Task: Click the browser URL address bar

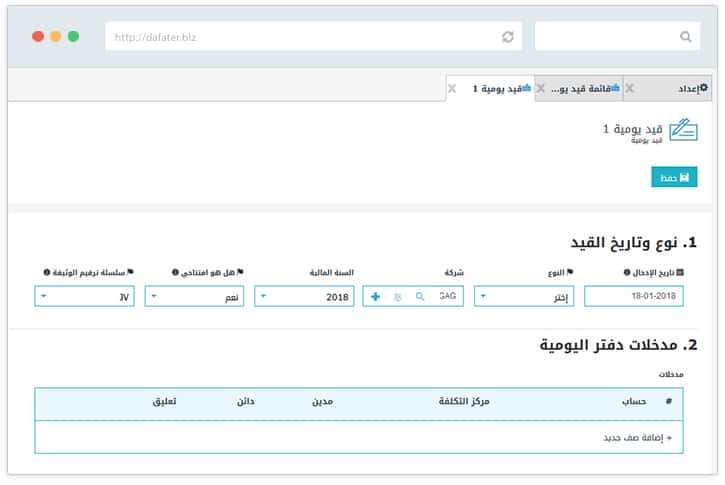Action: (300, 37)
